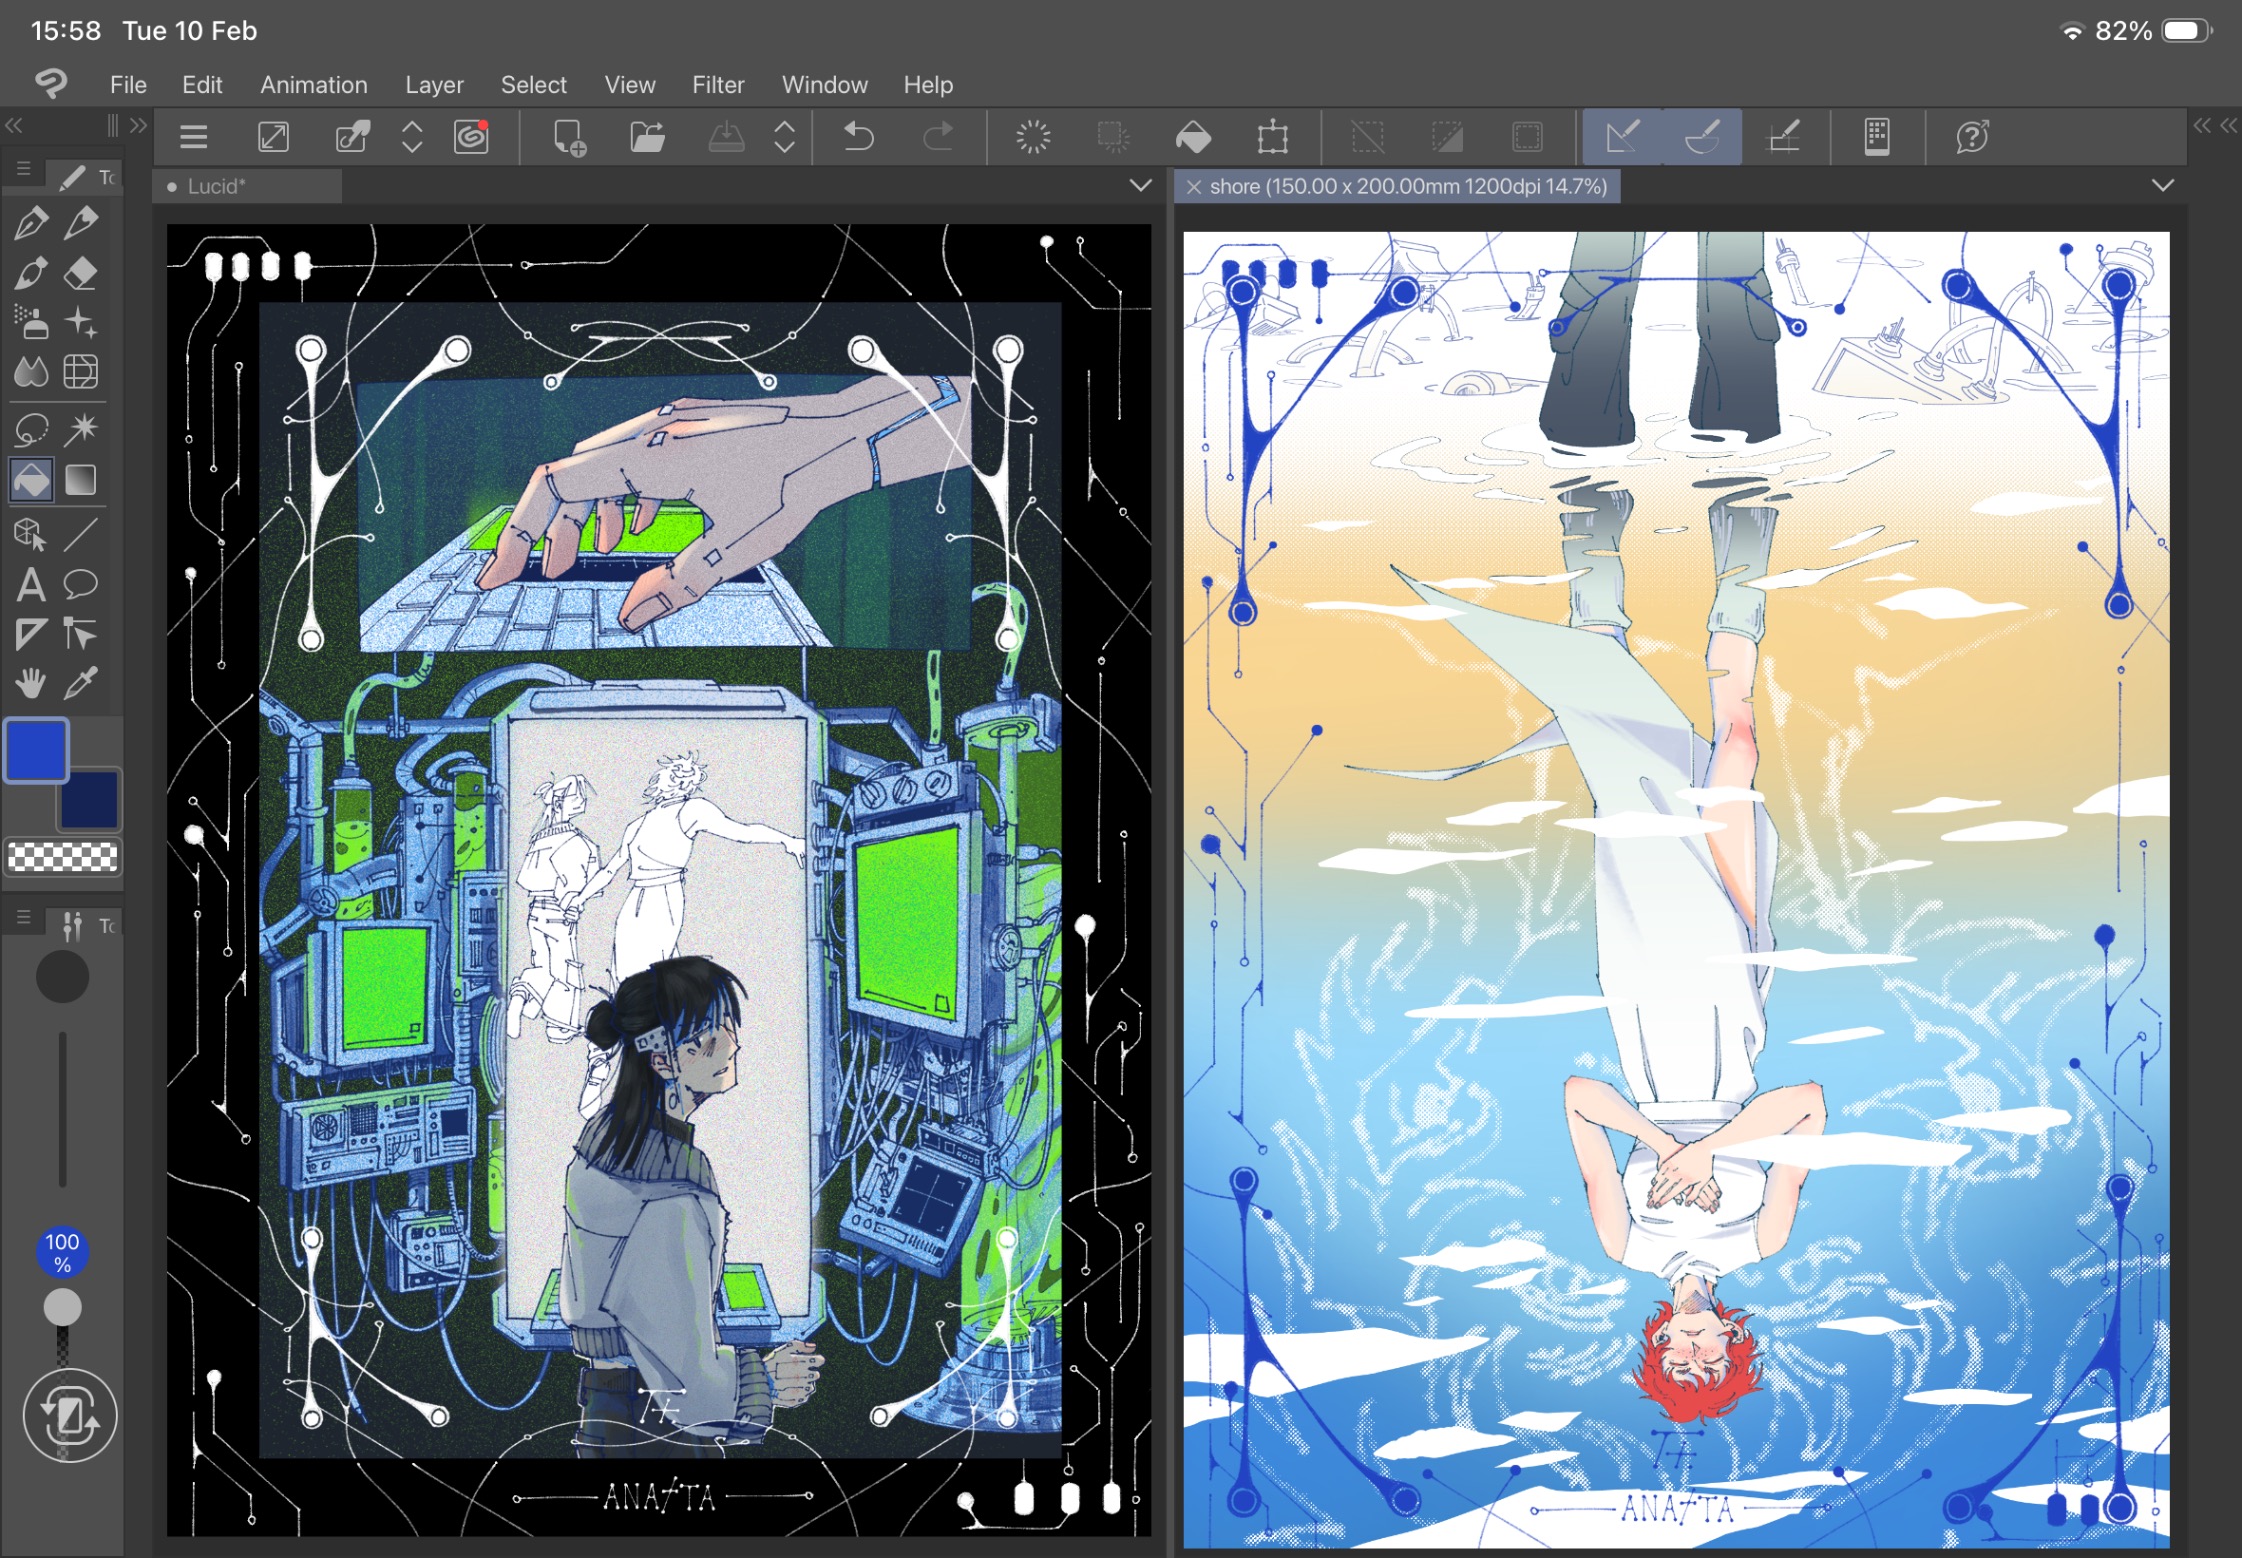
Task: Expand the shore canvas tab list chevron
Action: 2162,185
